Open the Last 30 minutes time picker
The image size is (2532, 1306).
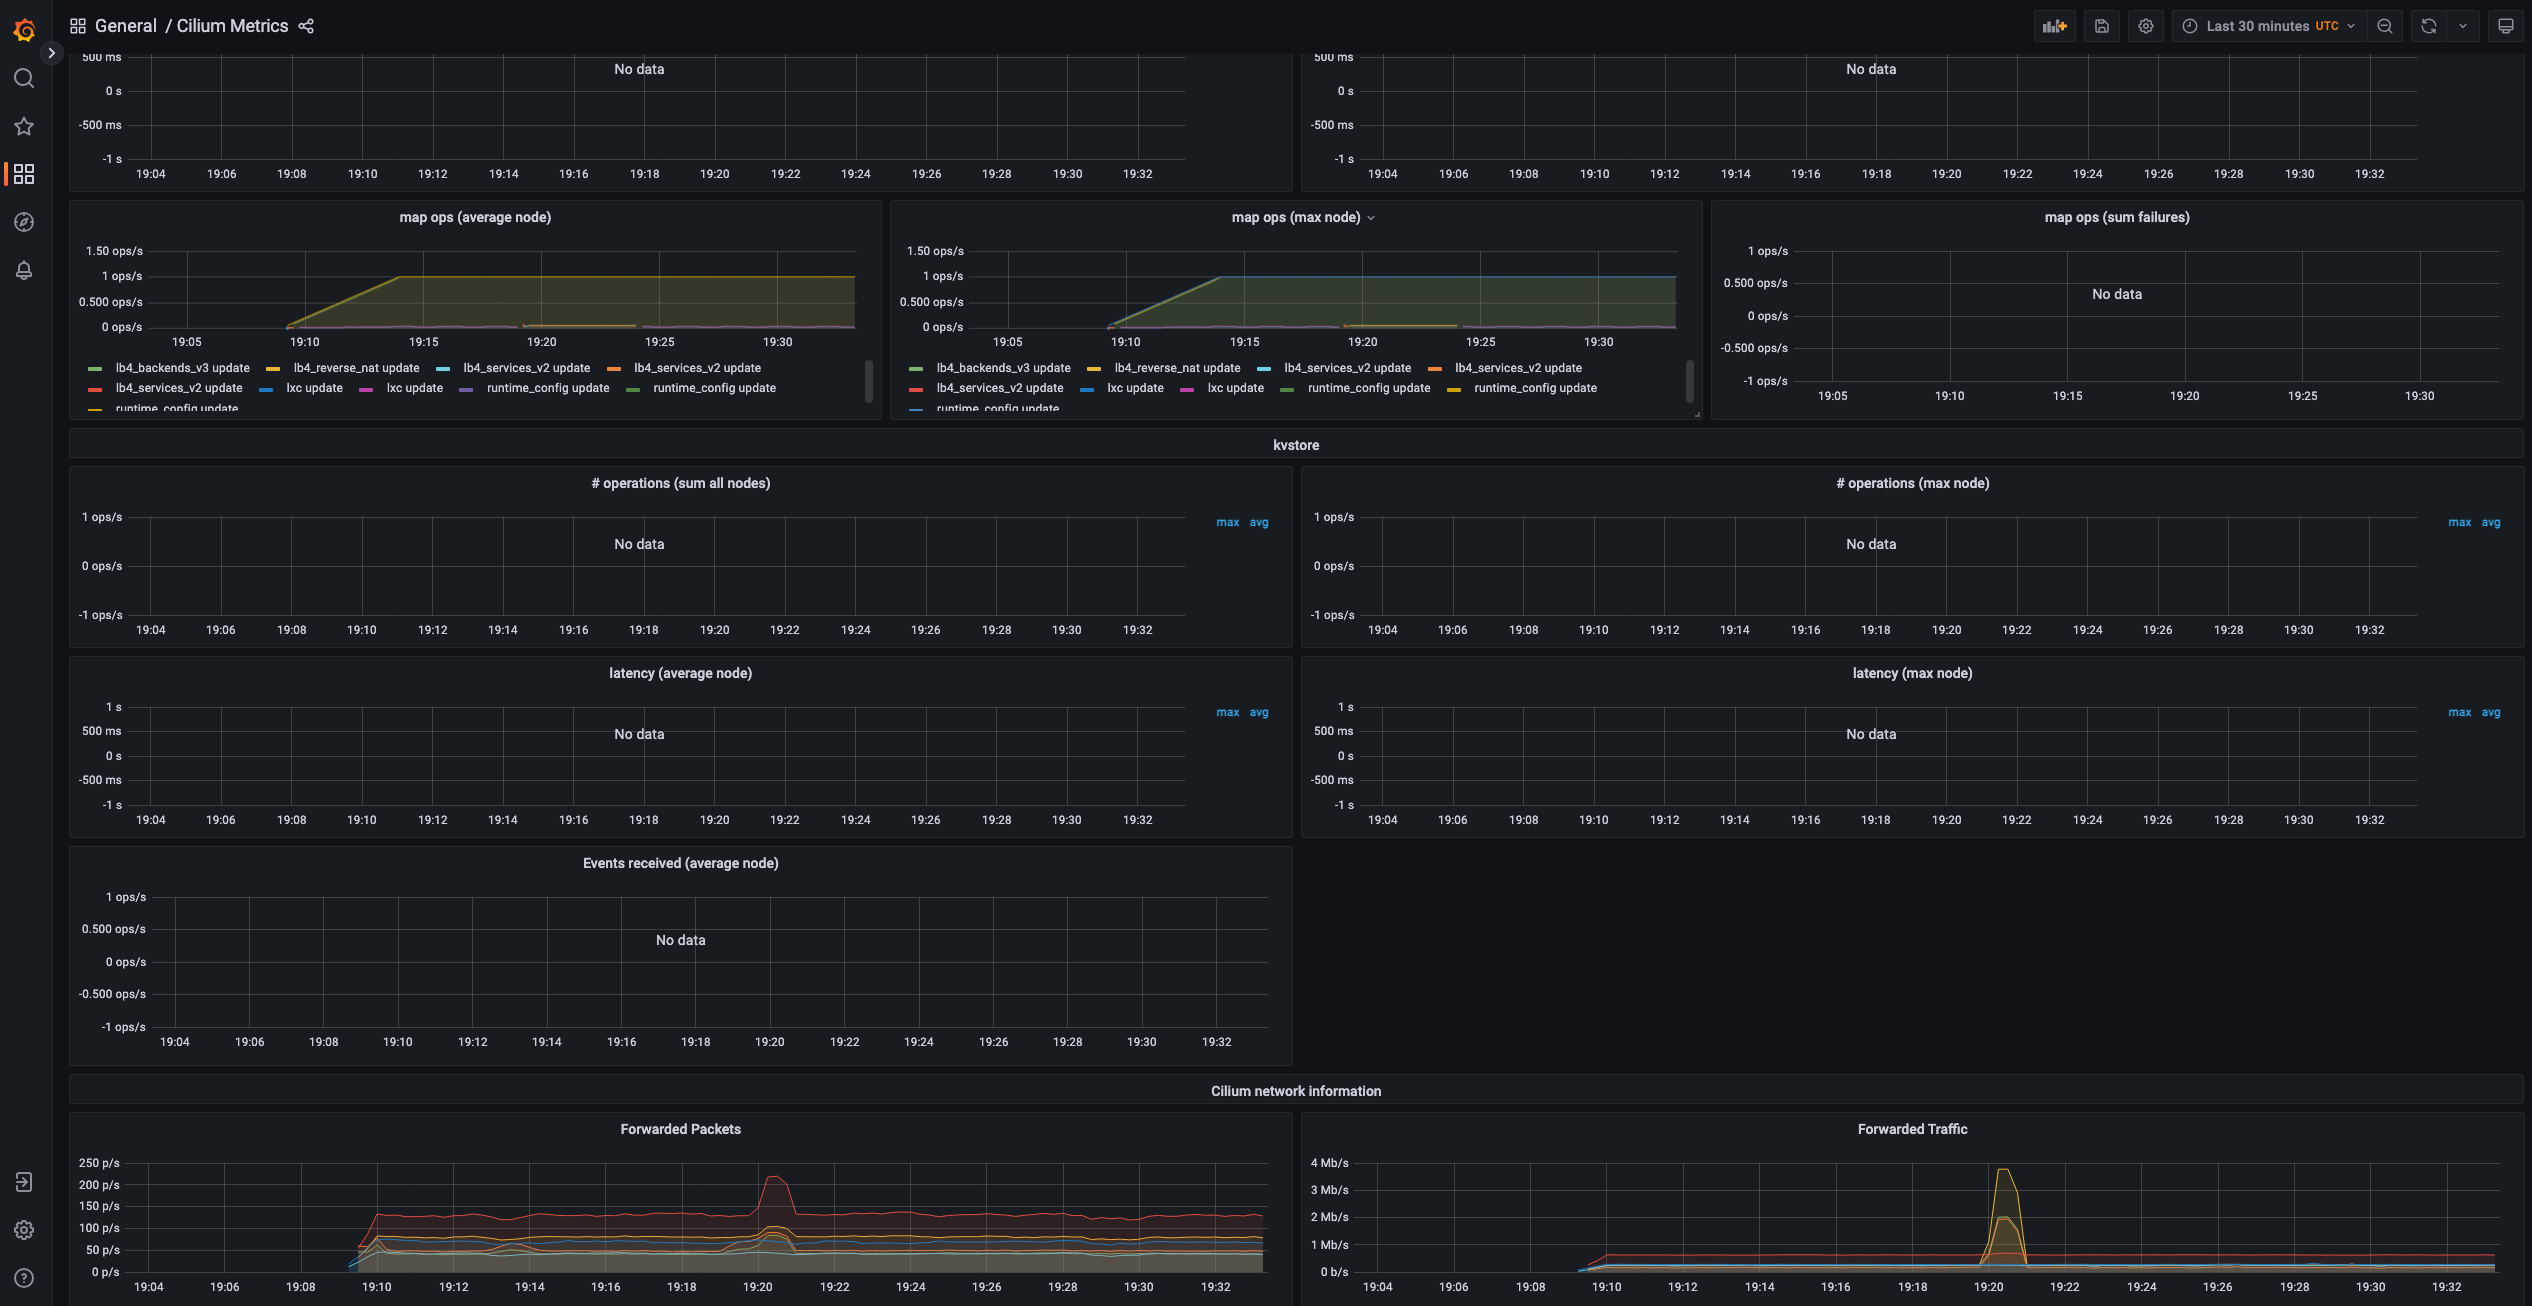(2269, 26)
